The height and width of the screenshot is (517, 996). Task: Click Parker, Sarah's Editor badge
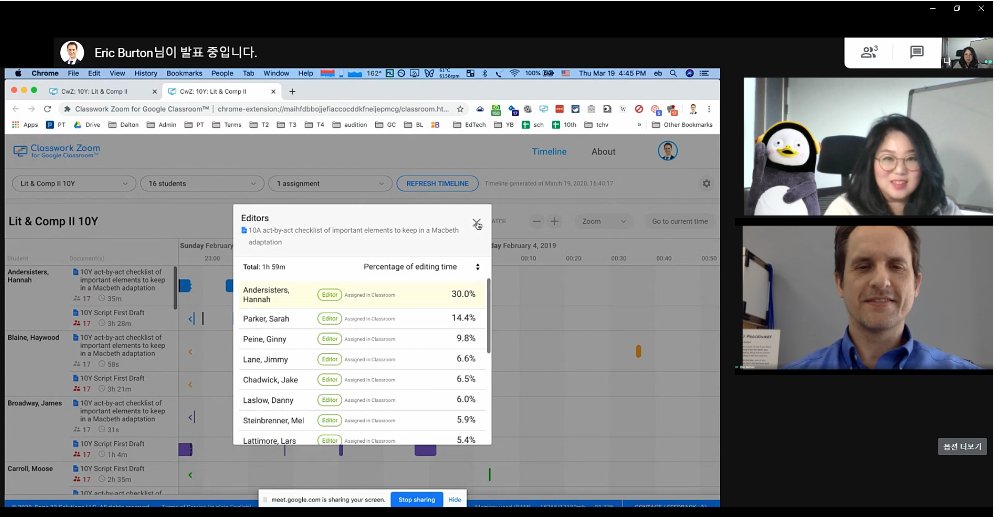(329, 319)
